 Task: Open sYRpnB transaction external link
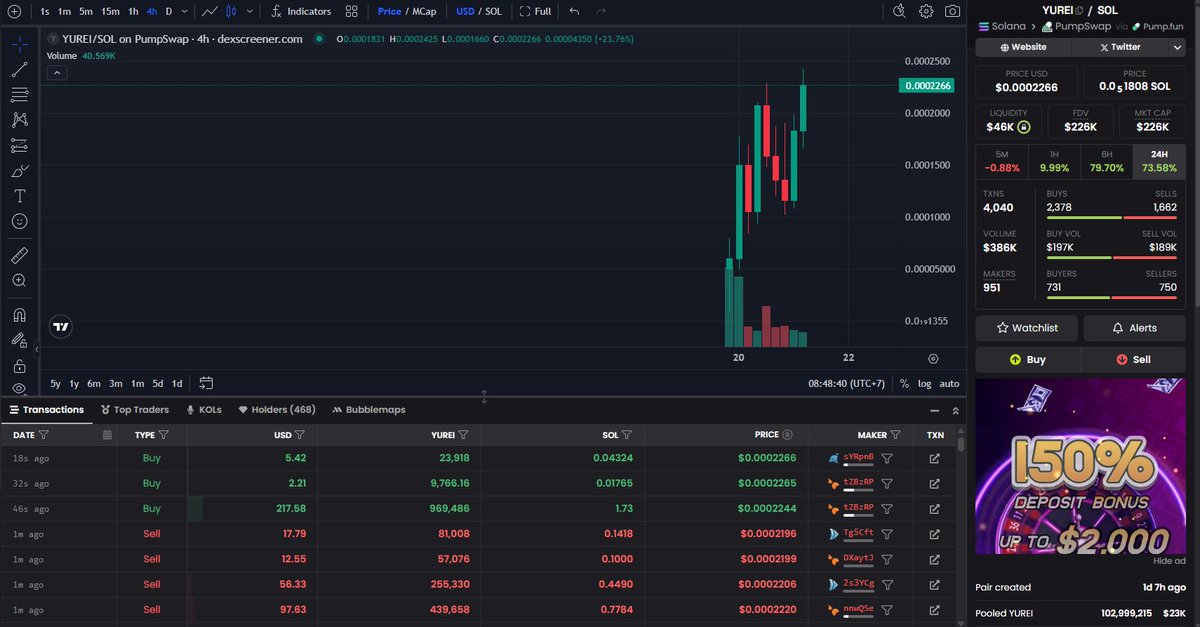tap(934, 458)
